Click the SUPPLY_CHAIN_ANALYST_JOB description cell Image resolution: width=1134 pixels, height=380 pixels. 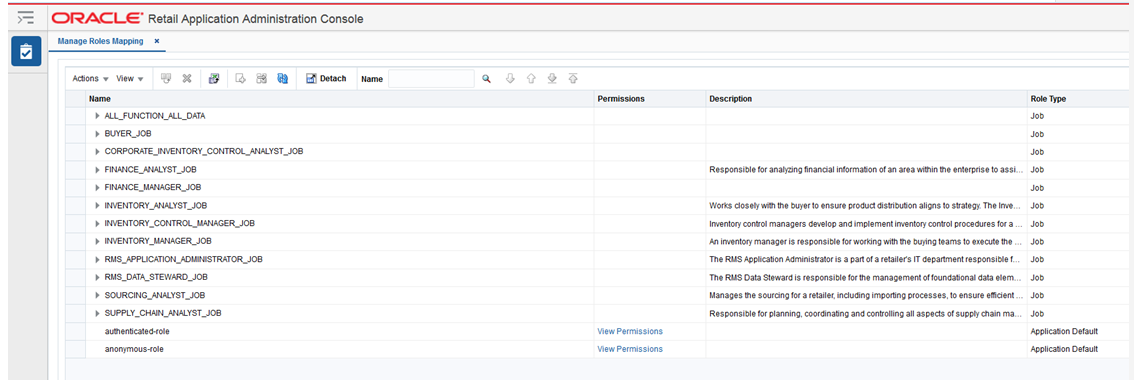coord(866,313)
